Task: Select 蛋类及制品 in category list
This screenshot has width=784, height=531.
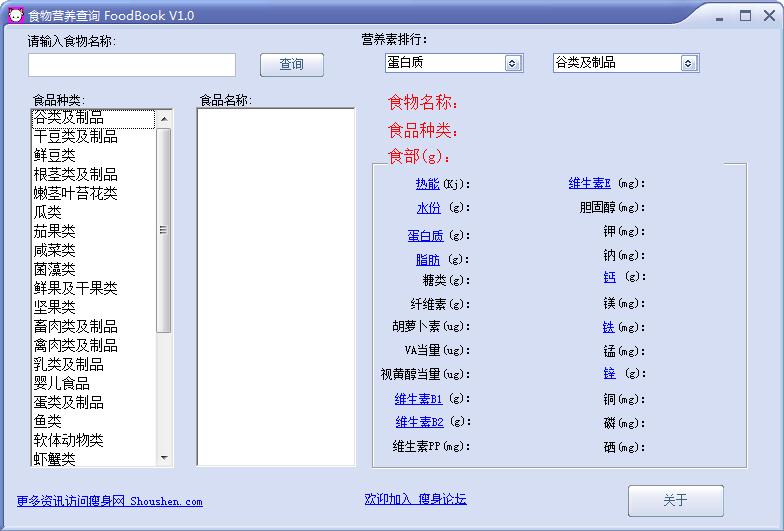Action: pyautogui.click(x=94, y=402)
